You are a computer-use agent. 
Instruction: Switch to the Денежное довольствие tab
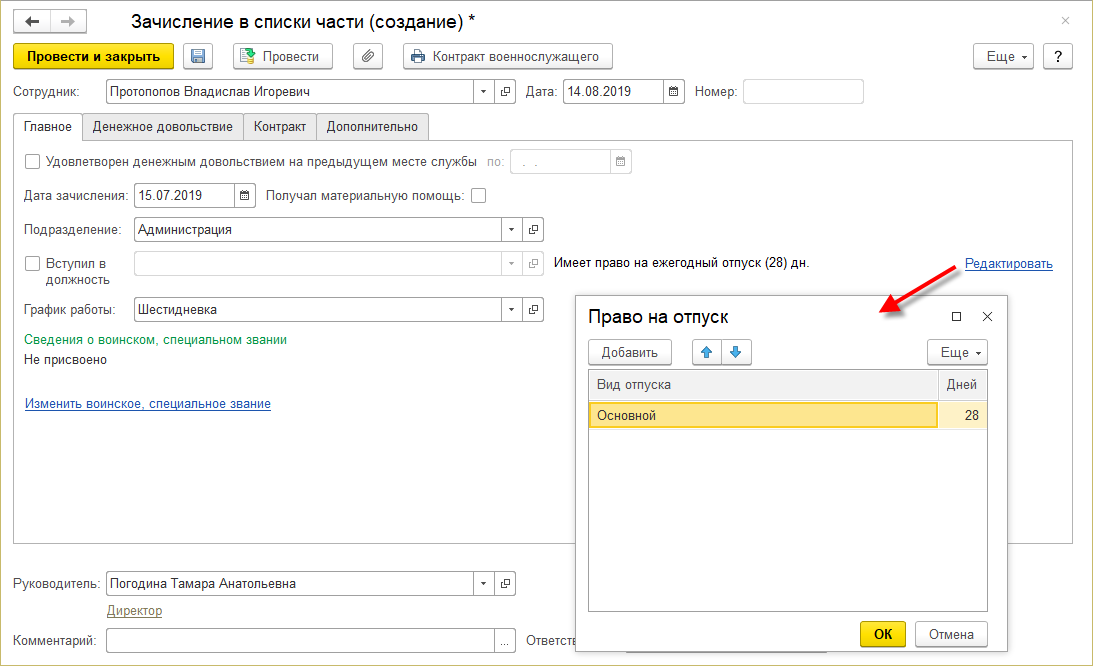point(162,127)
